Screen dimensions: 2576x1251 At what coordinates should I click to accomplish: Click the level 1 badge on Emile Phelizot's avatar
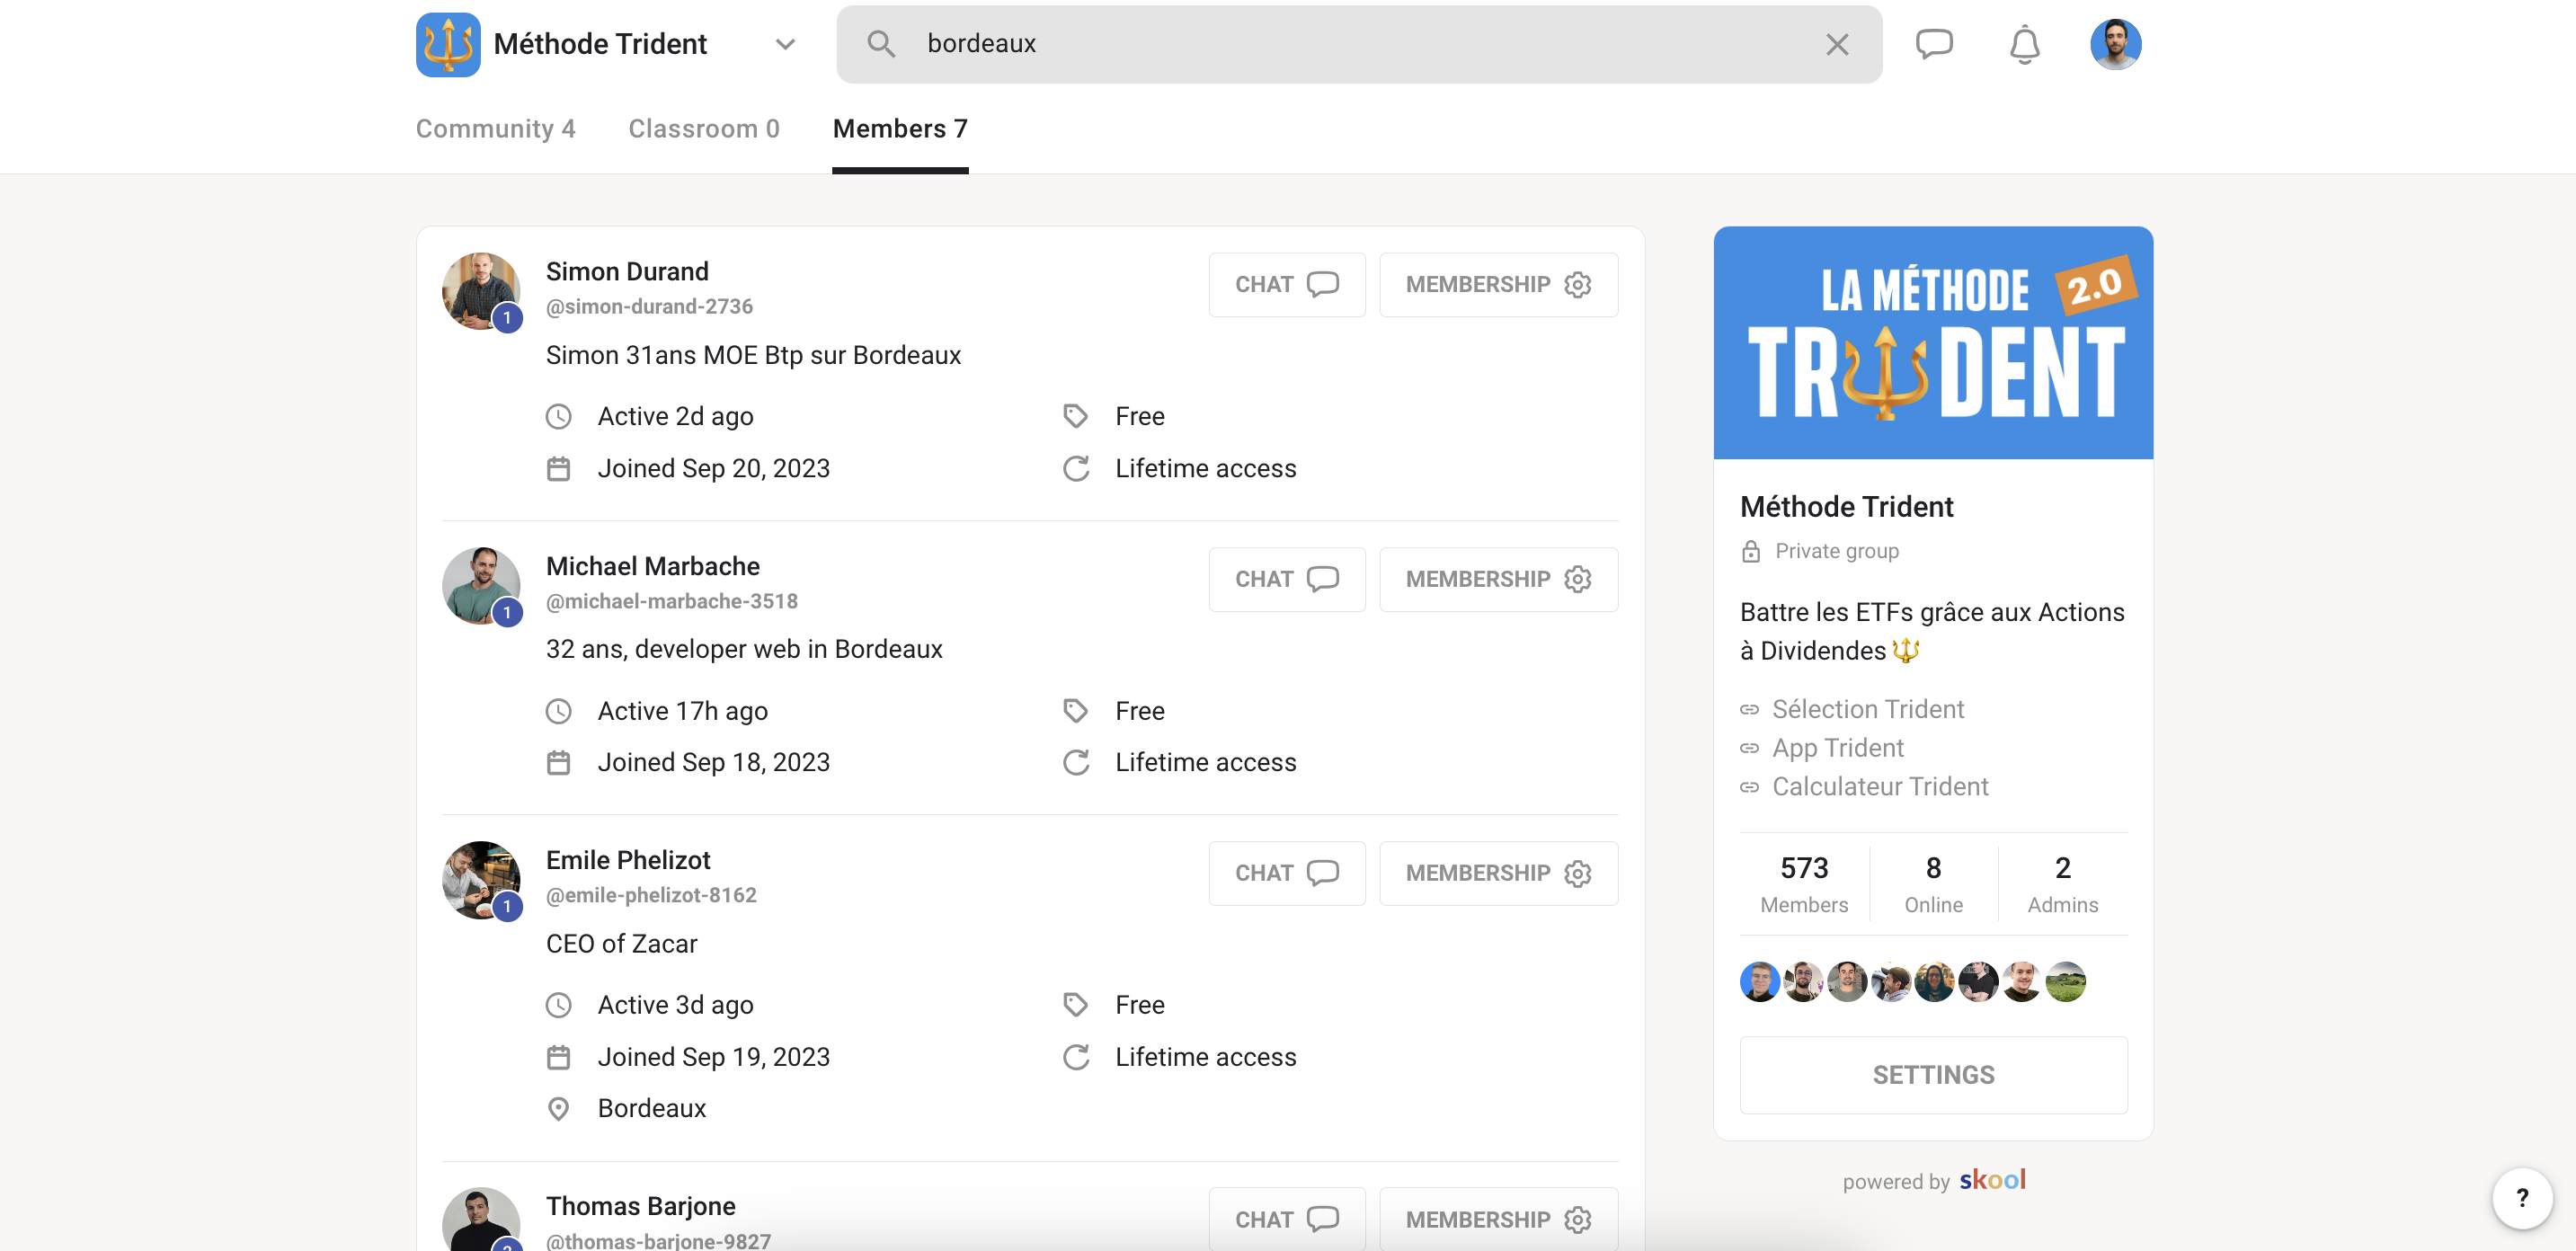coord(507,907)
